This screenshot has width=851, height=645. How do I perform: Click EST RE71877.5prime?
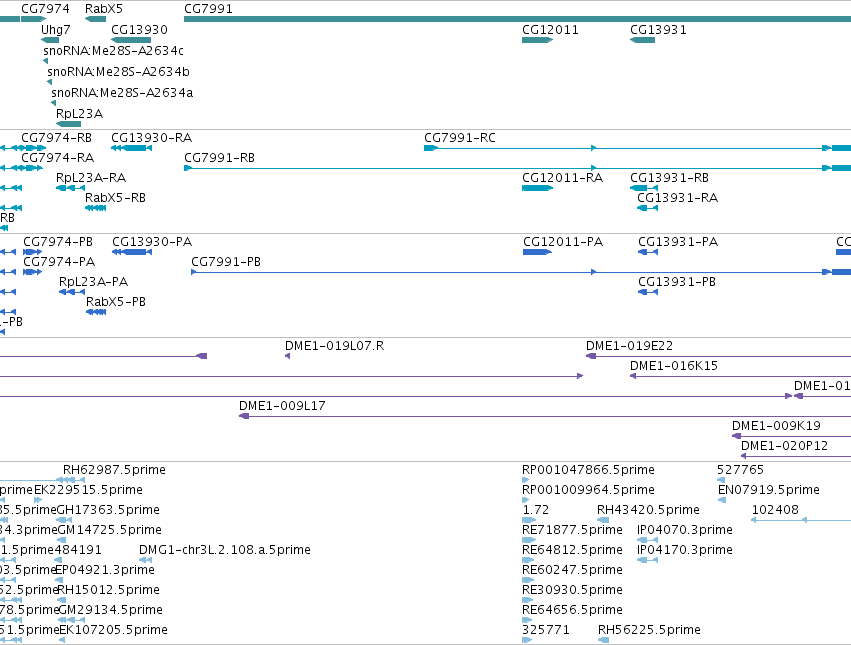tap(572, 530)
